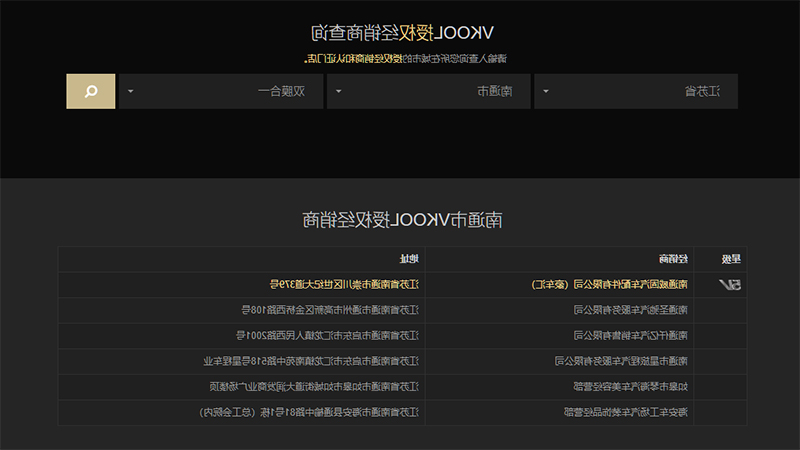Click the province dropdown arrow caret
This screenshot has width=800, height=450.
pyautogui.click(x=546, y=91)
